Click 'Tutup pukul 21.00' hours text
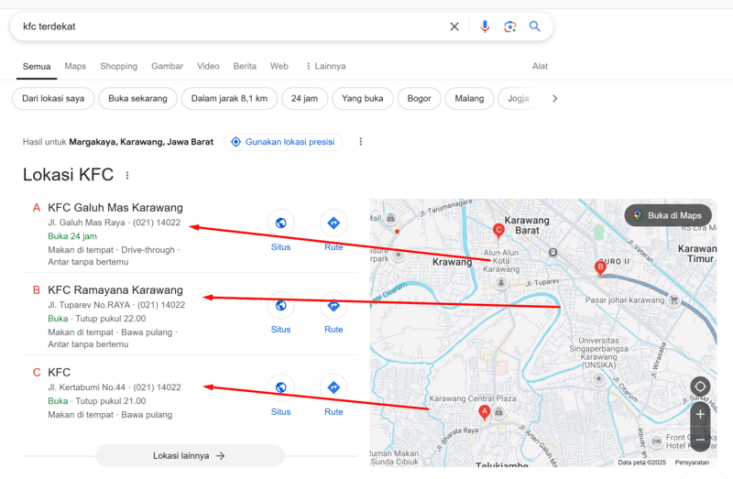 [111, 401]
